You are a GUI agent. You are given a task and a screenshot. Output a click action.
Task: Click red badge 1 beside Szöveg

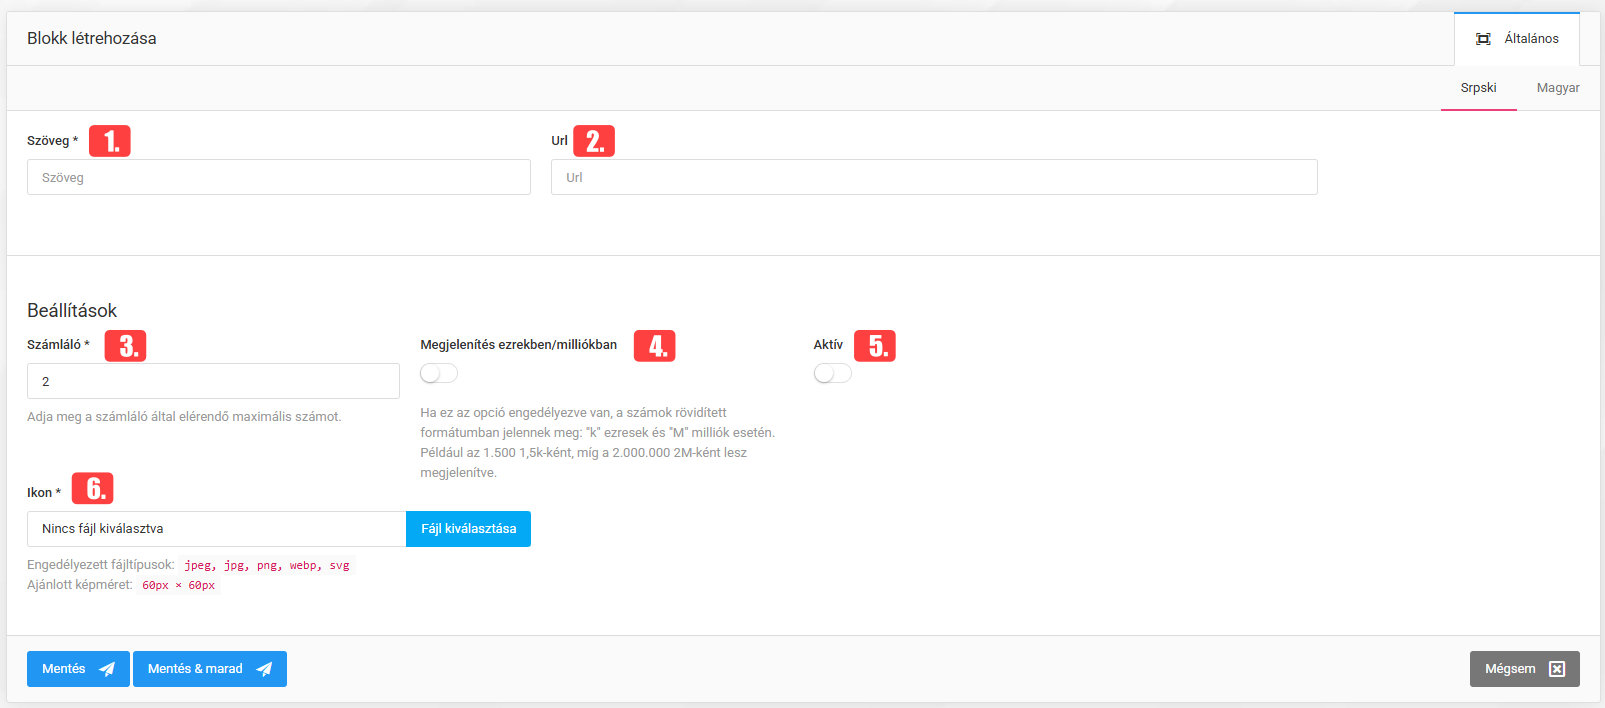(x=110, y=141)
